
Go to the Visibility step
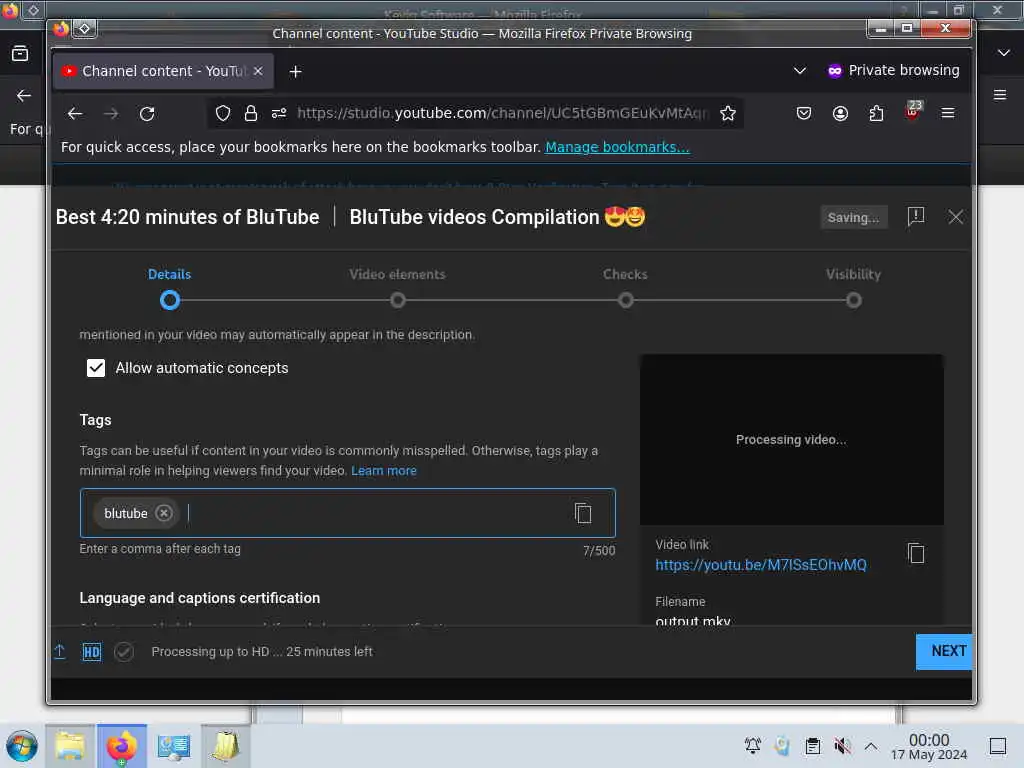854,274
